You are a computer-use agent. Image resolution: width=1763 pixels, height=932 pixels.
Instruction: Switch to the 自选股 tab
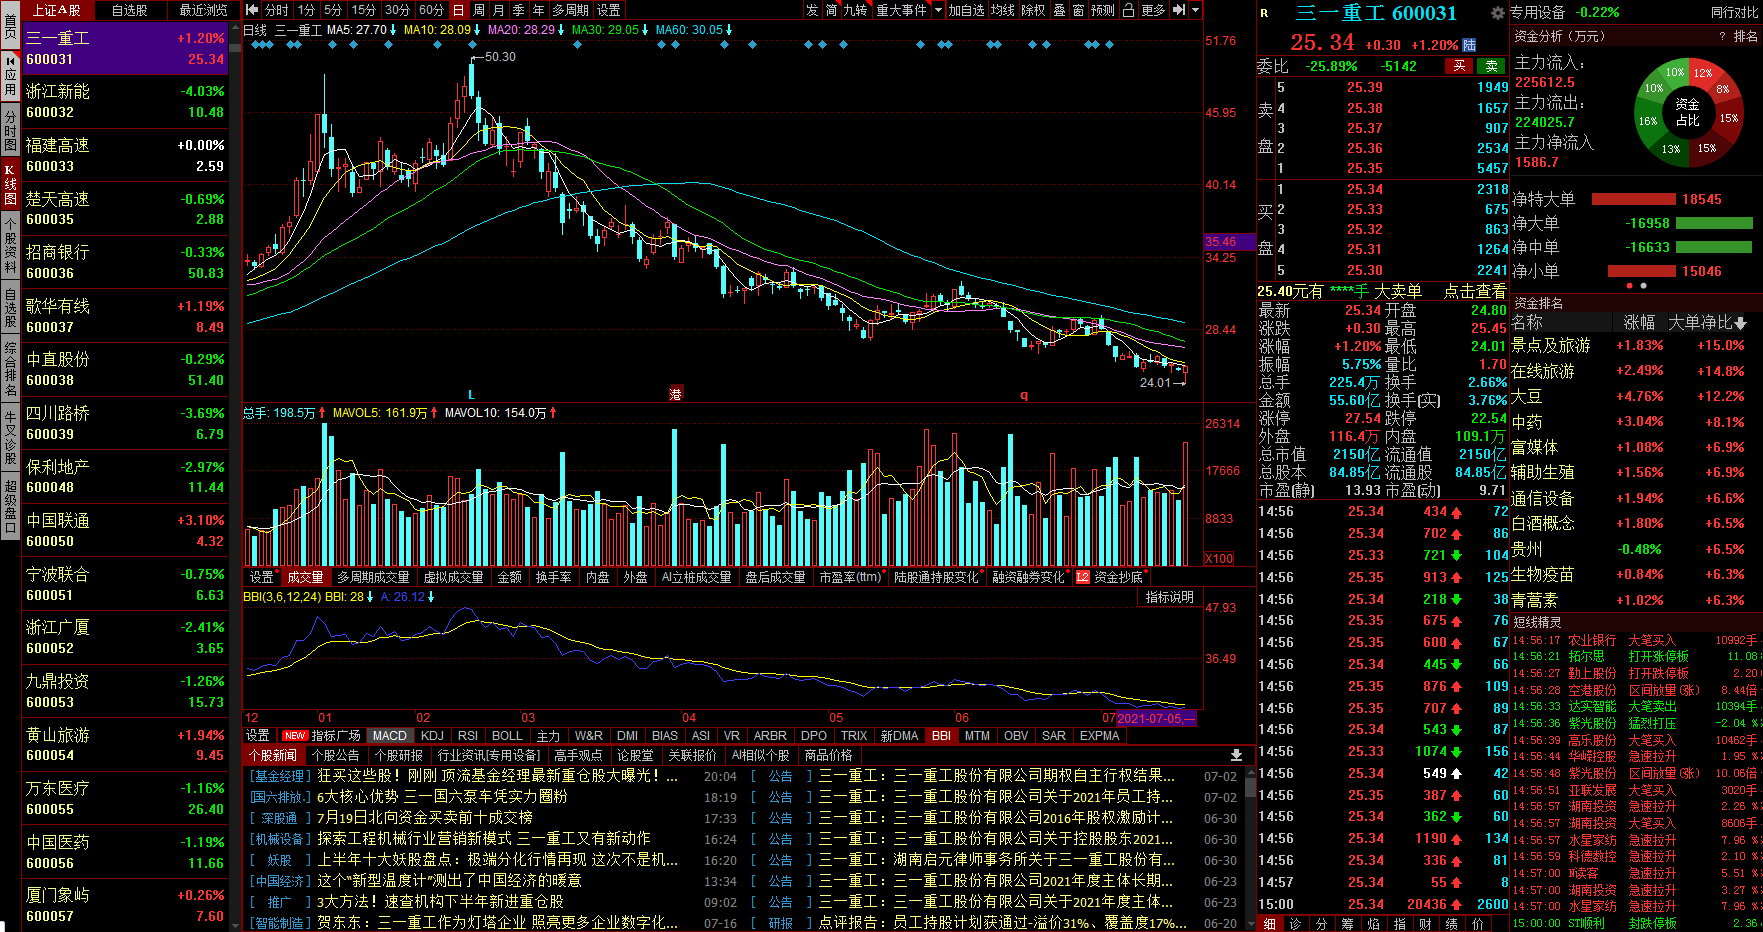(130, 10)
